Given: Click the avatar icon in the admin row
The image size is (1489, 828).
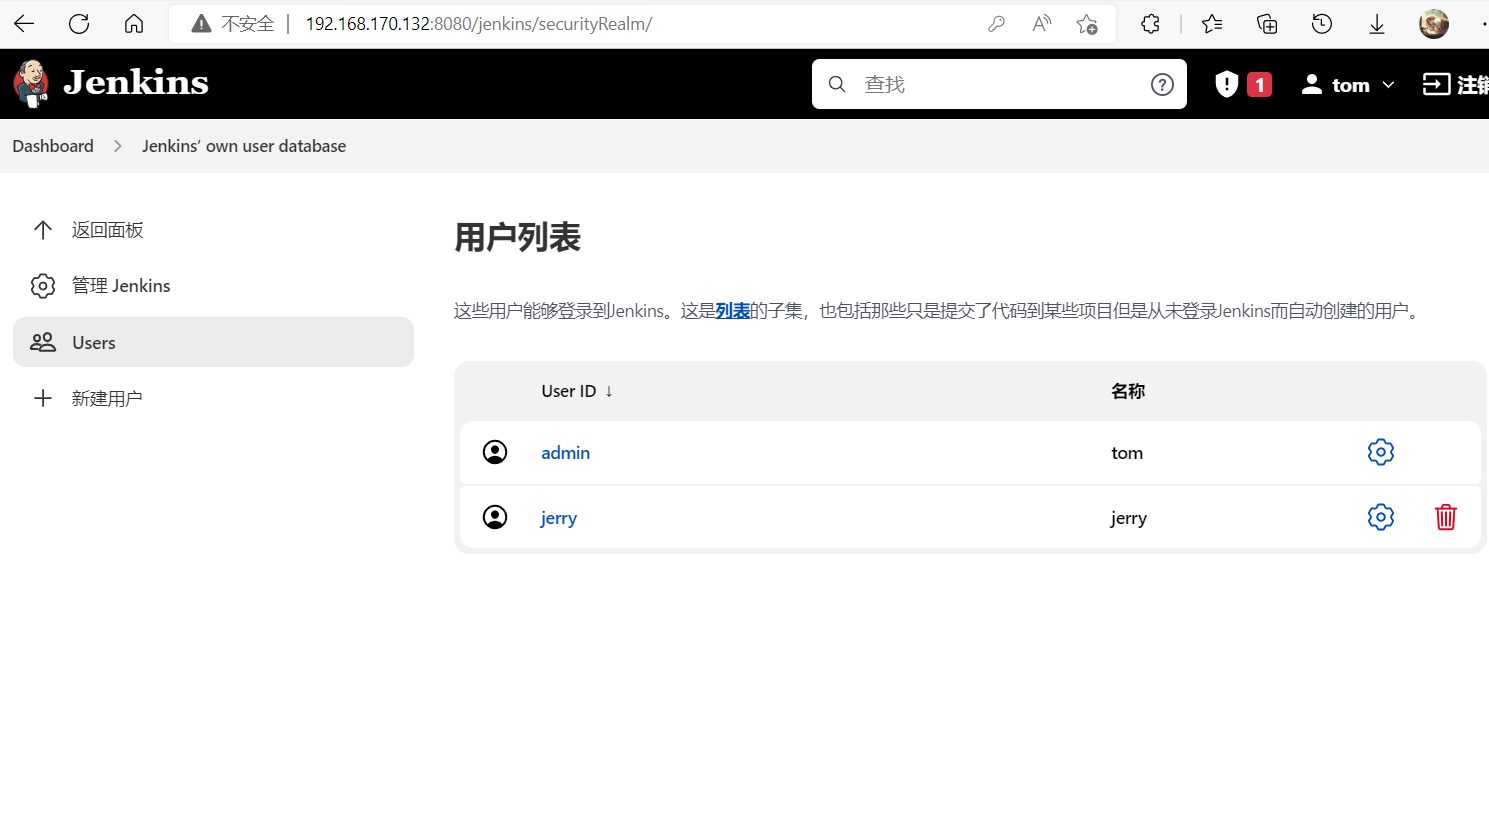Looking at the screenshot, I should point(495,452).
